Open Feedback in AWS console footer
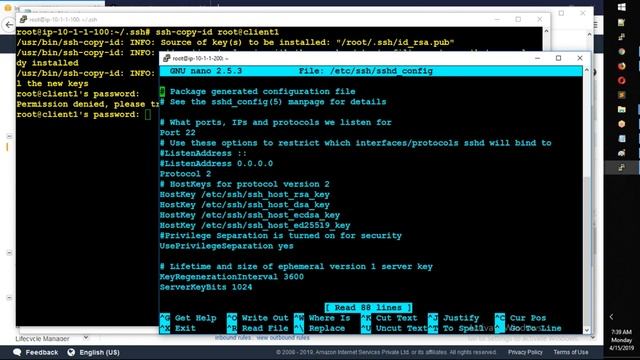 [x=42, y=352]
